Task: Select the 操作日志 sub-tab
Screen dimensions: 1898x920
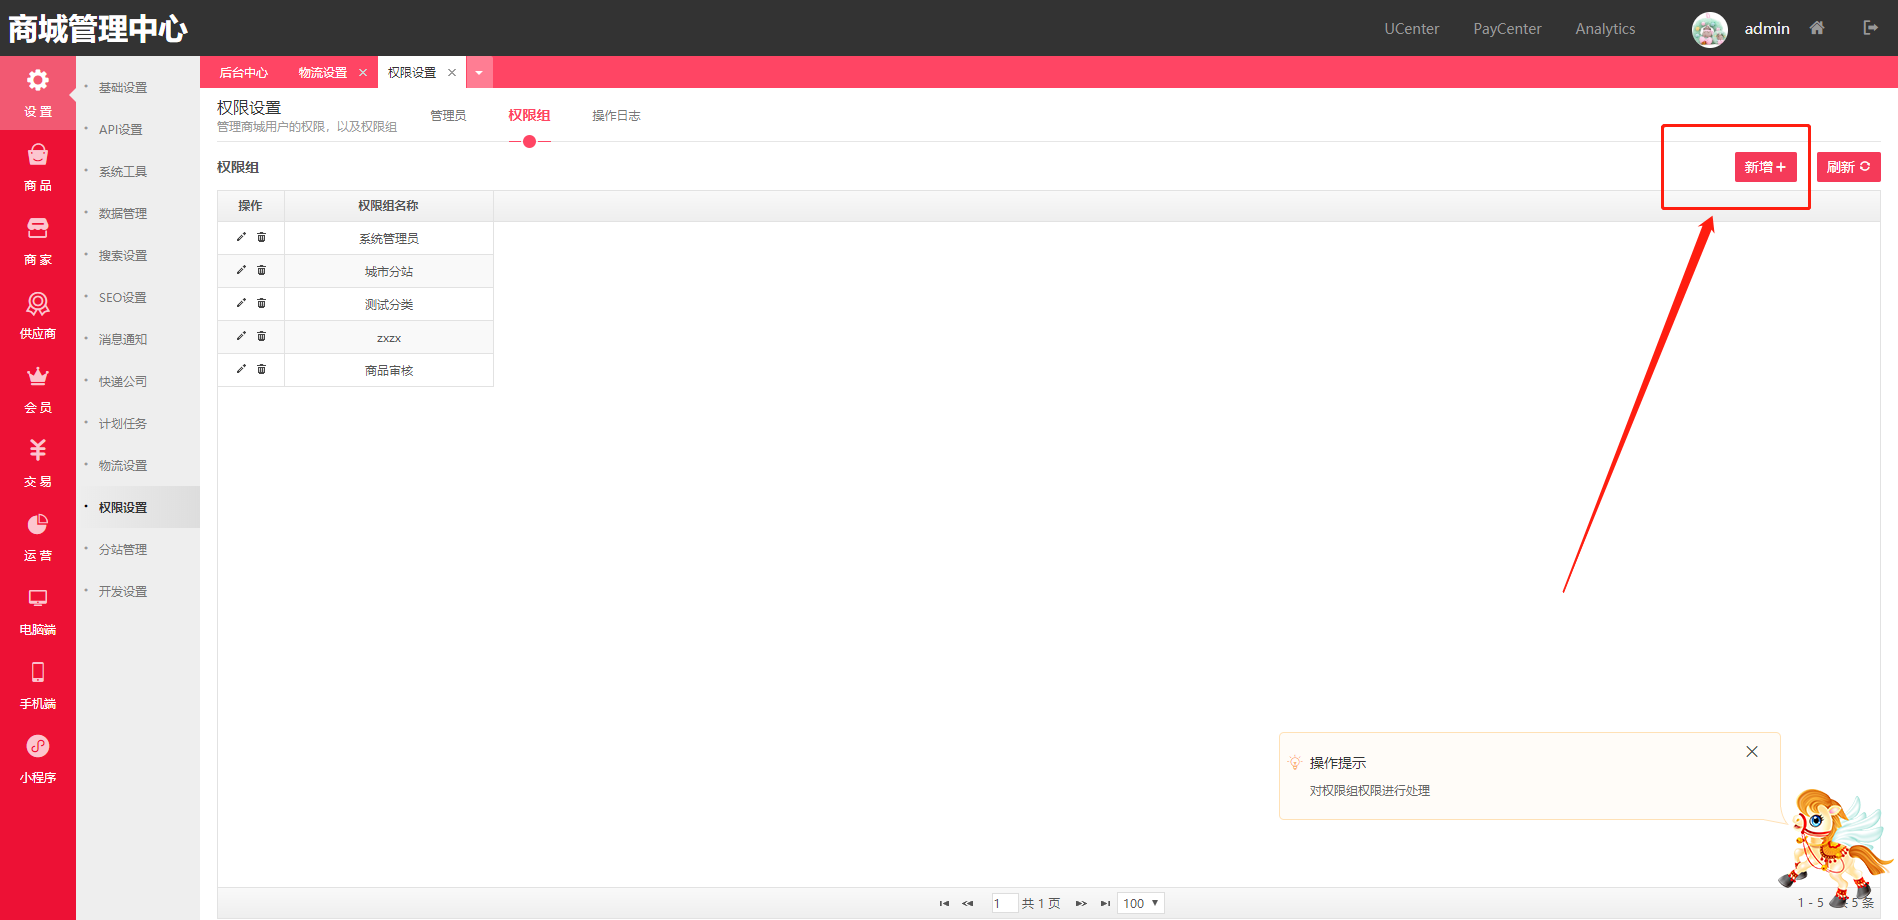Action: coord(616,116)
